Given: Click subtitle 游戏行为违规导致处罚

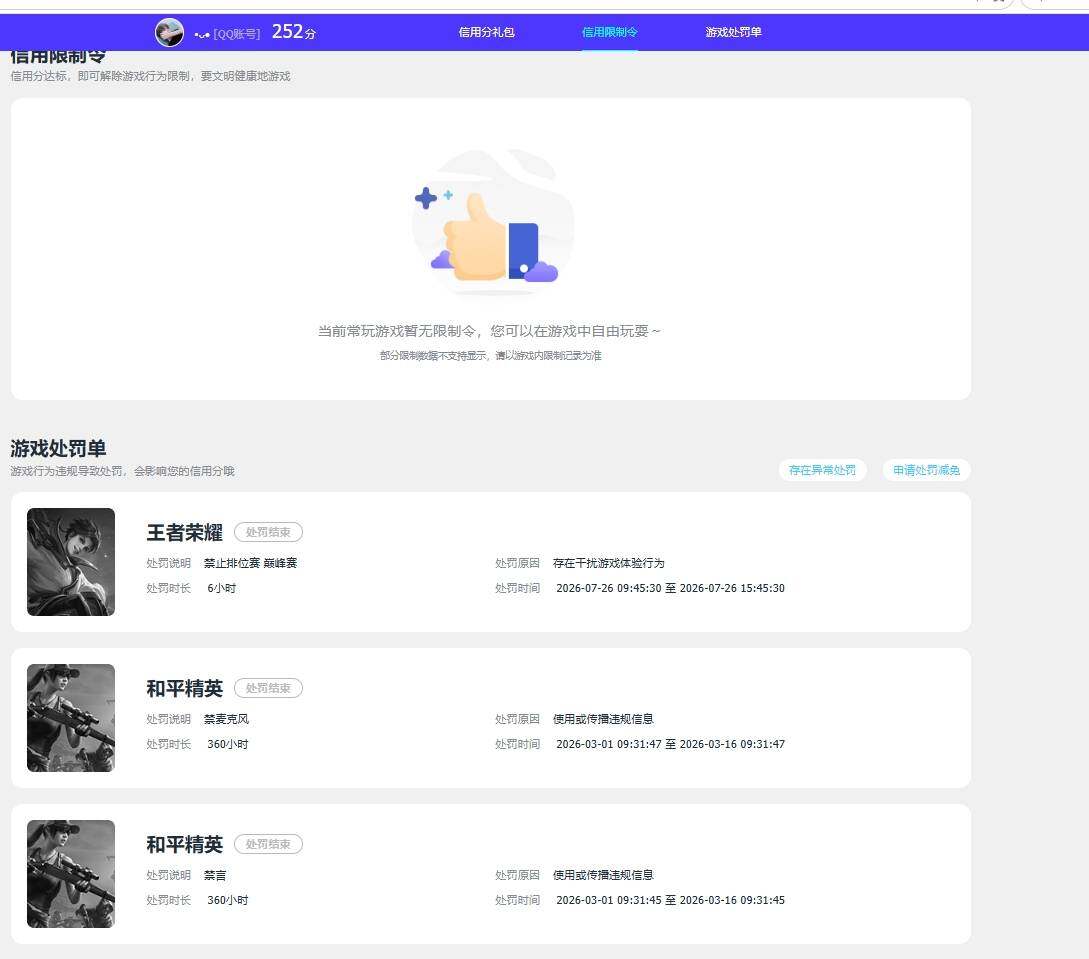Looking at the screenshot, I should [x=122, y=471].
